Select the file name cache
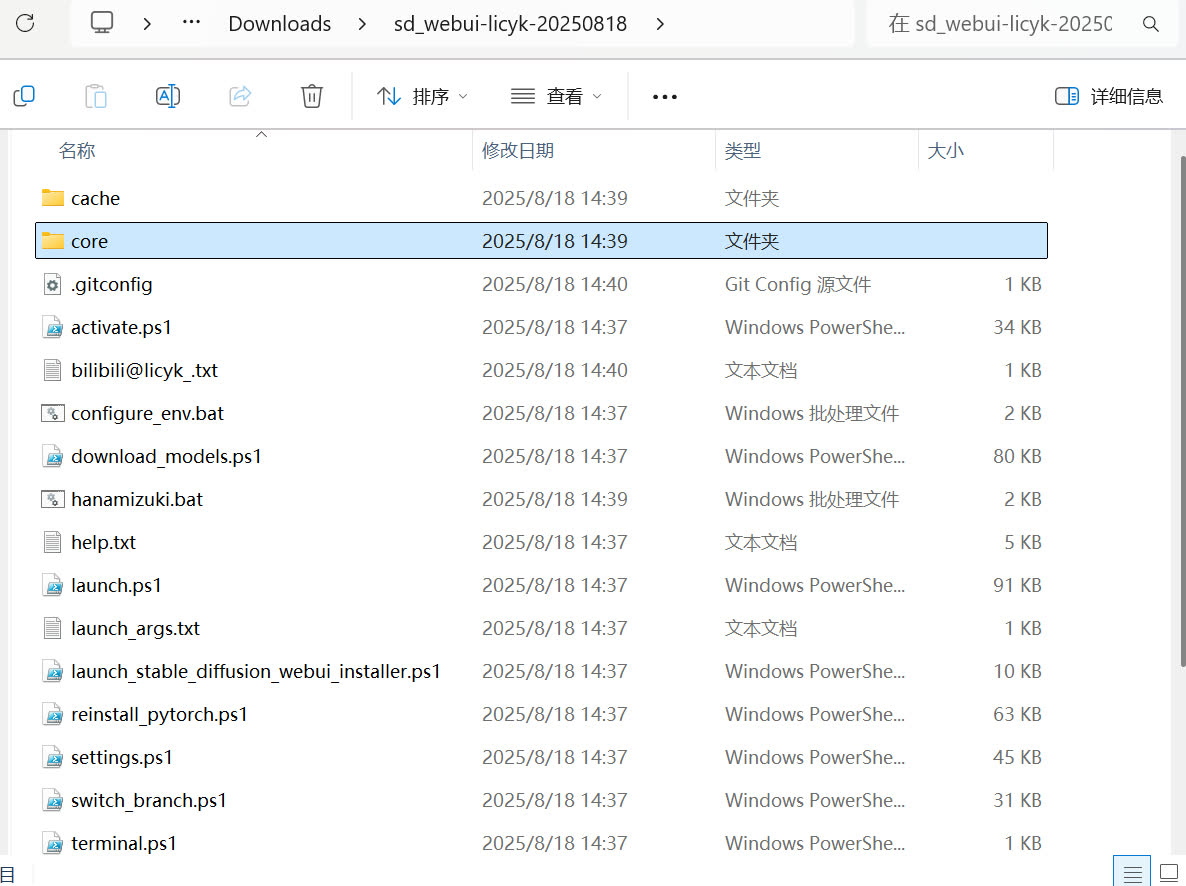1186x886 pixels. coord(95,198)
